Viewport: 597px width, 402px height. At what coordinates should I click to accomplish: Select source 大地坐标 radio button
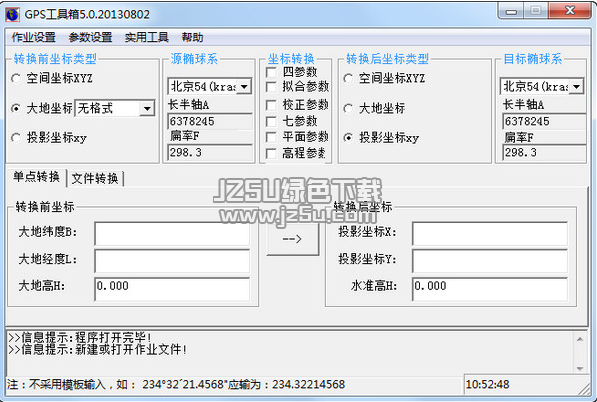[x=16, y=108]
